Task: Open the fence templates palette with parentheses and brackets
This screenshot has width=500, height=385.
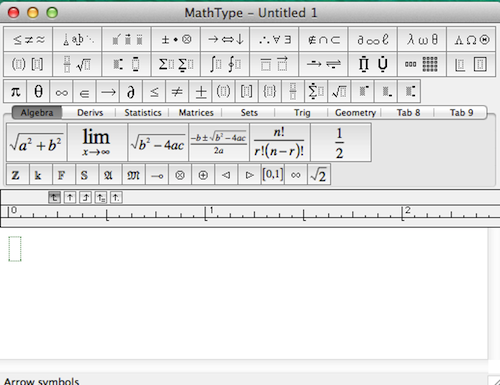Action: pyautogui.click(x=28, y=64)
